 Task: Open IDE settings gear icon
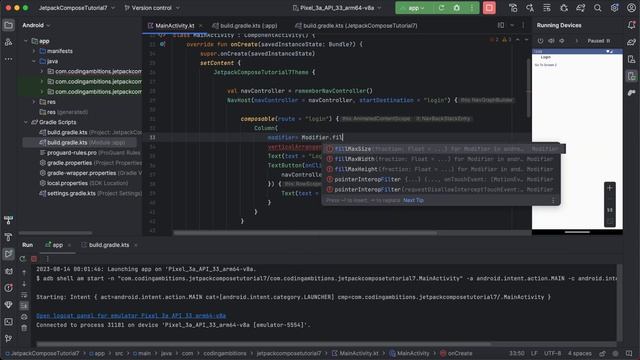(614, 8)
